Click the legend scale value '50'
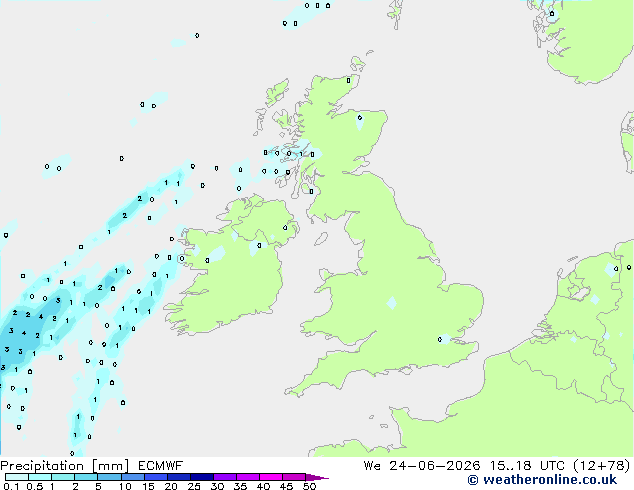The image size is (634, 490). [x=309, y=486]
